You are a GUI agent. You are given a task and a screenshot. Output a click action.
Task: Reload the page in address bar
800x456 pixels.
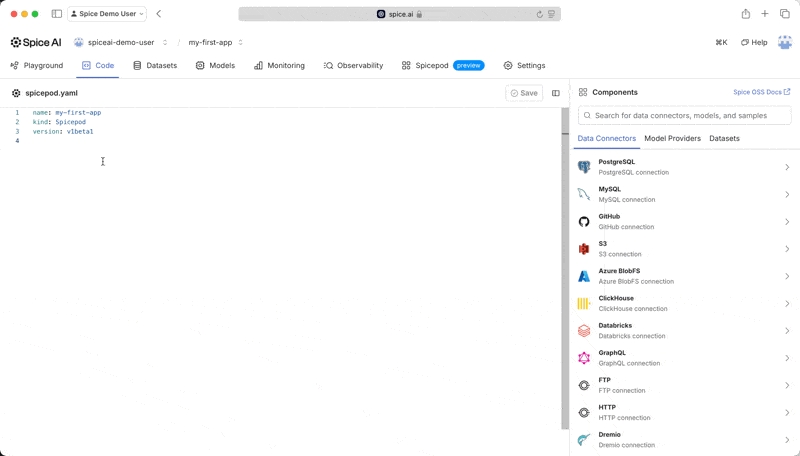(540, 14)
